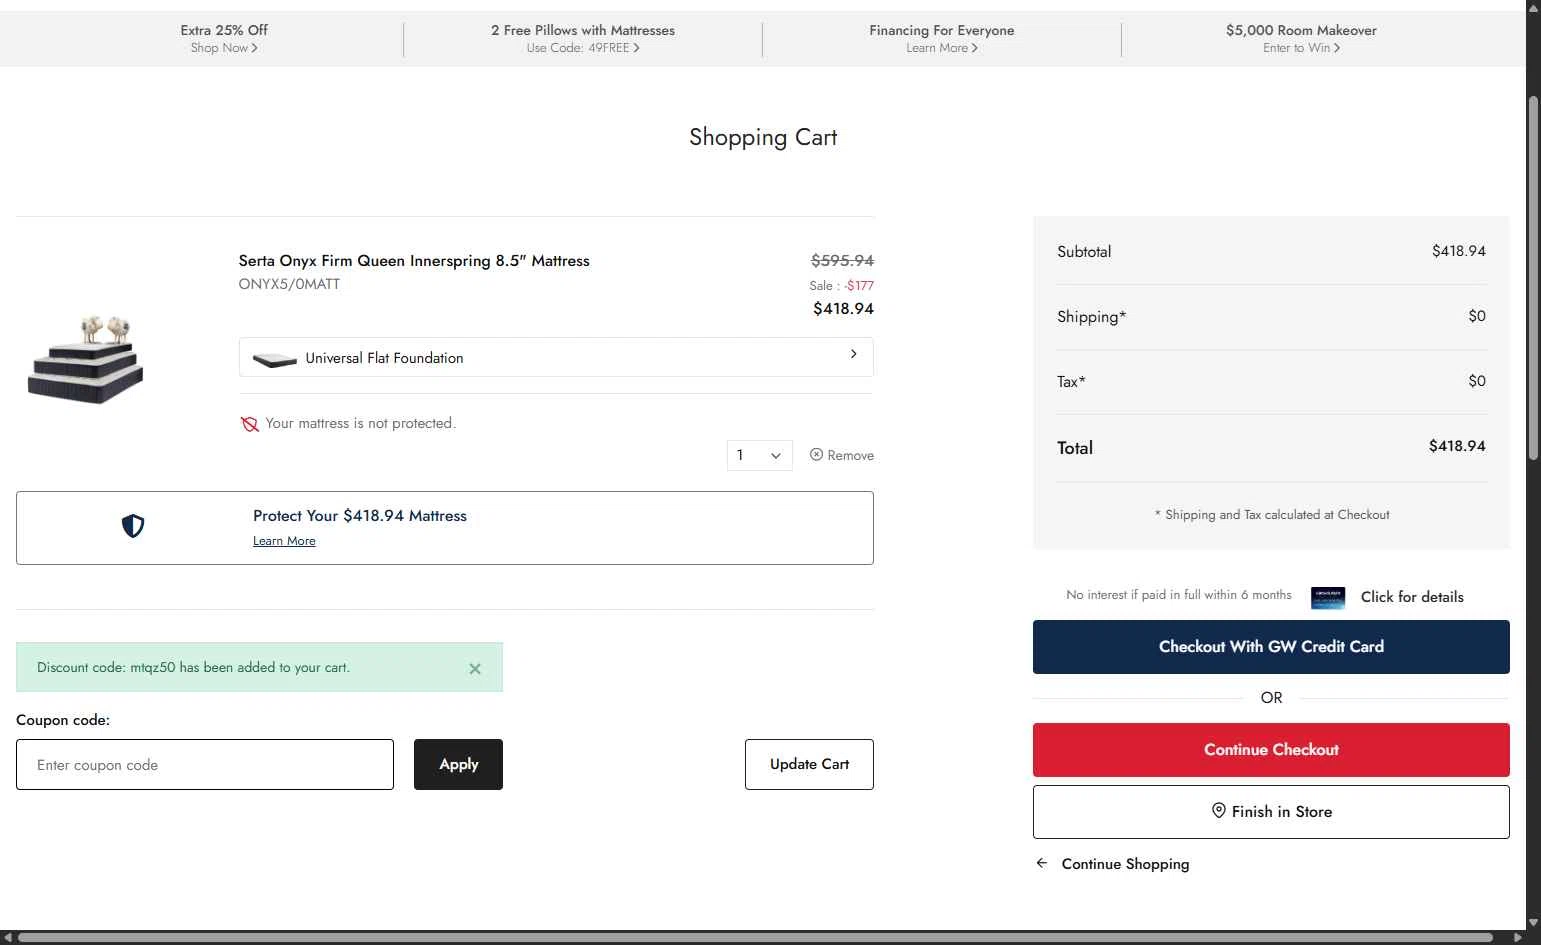This screenshot has width=1541, height=945.
Task: Open the quantity dropdown showing 1
Action: (x=759, y=455)
